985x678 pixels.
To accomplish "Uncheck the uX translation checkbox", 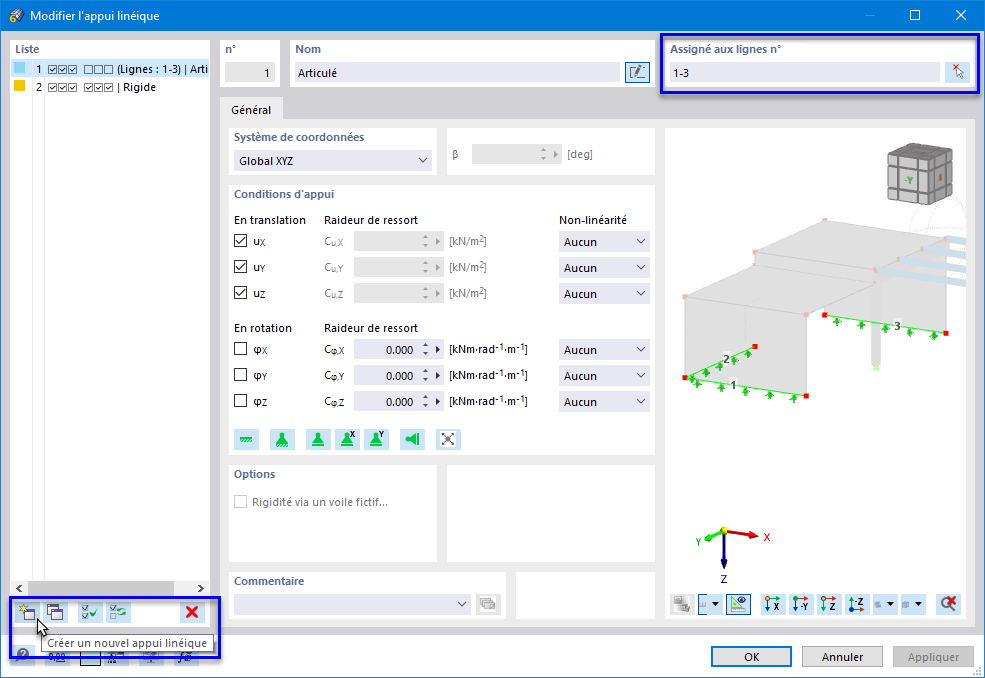I will (x=240, y=241).
